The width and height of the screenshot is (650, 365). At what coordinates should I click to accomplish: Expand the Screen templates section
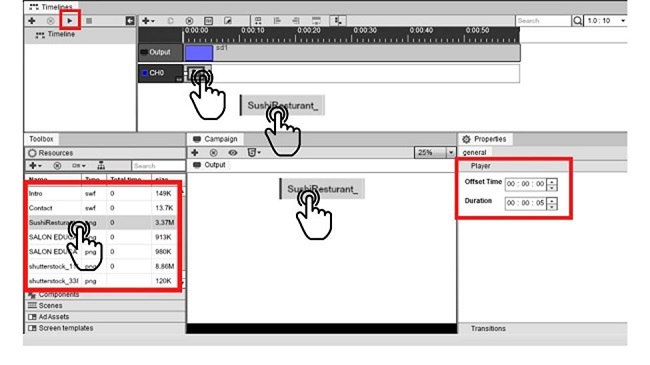tap(105, 328)
